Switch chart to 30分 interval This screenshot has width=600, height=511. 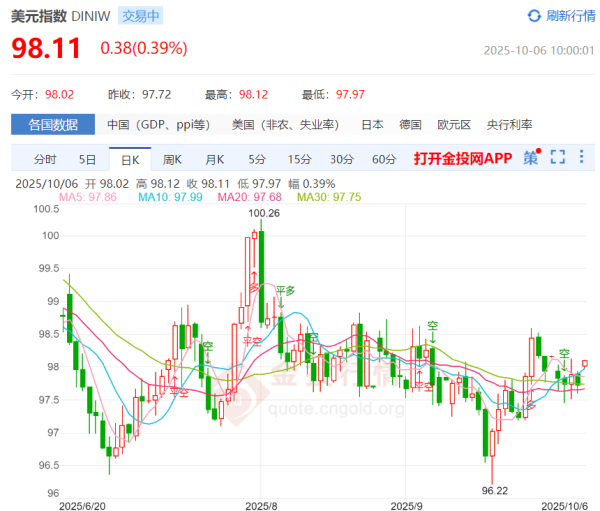pyautogui.click(x=342, y=159)
